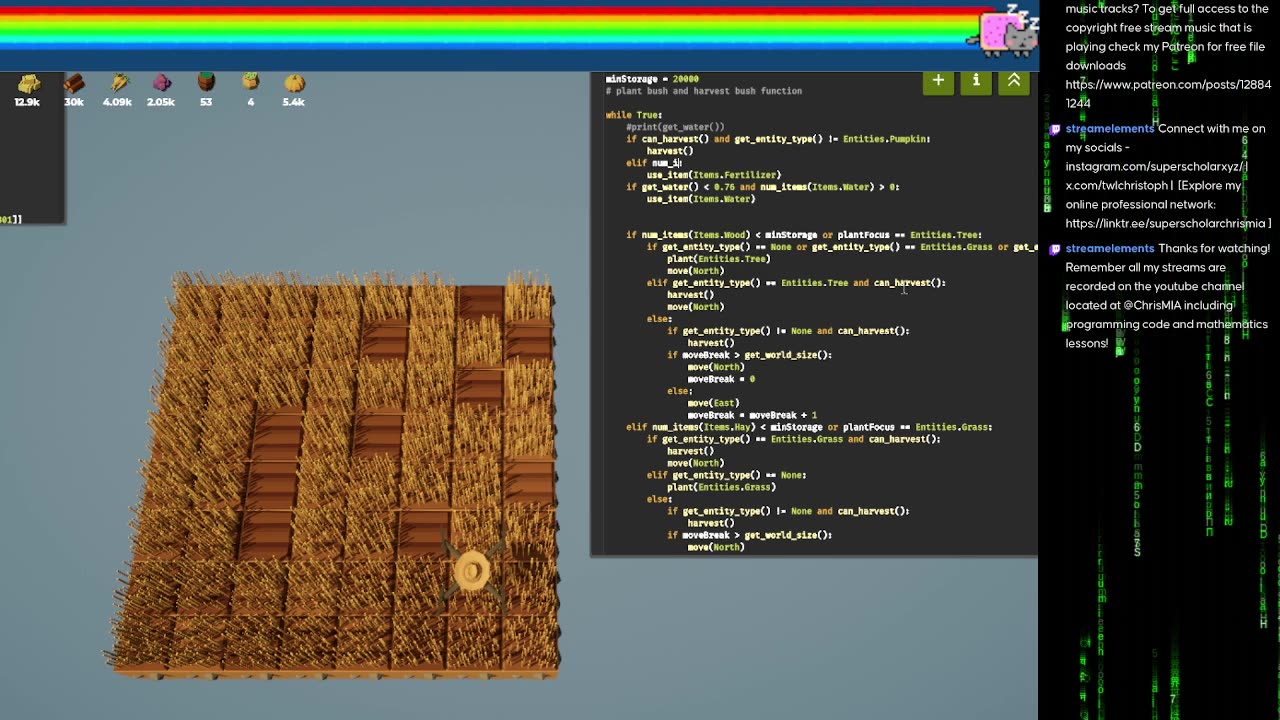Click 'elif num_items(Items.Hay)' code line
Viewport: 1280px width, 720px height.
[809, 427]
